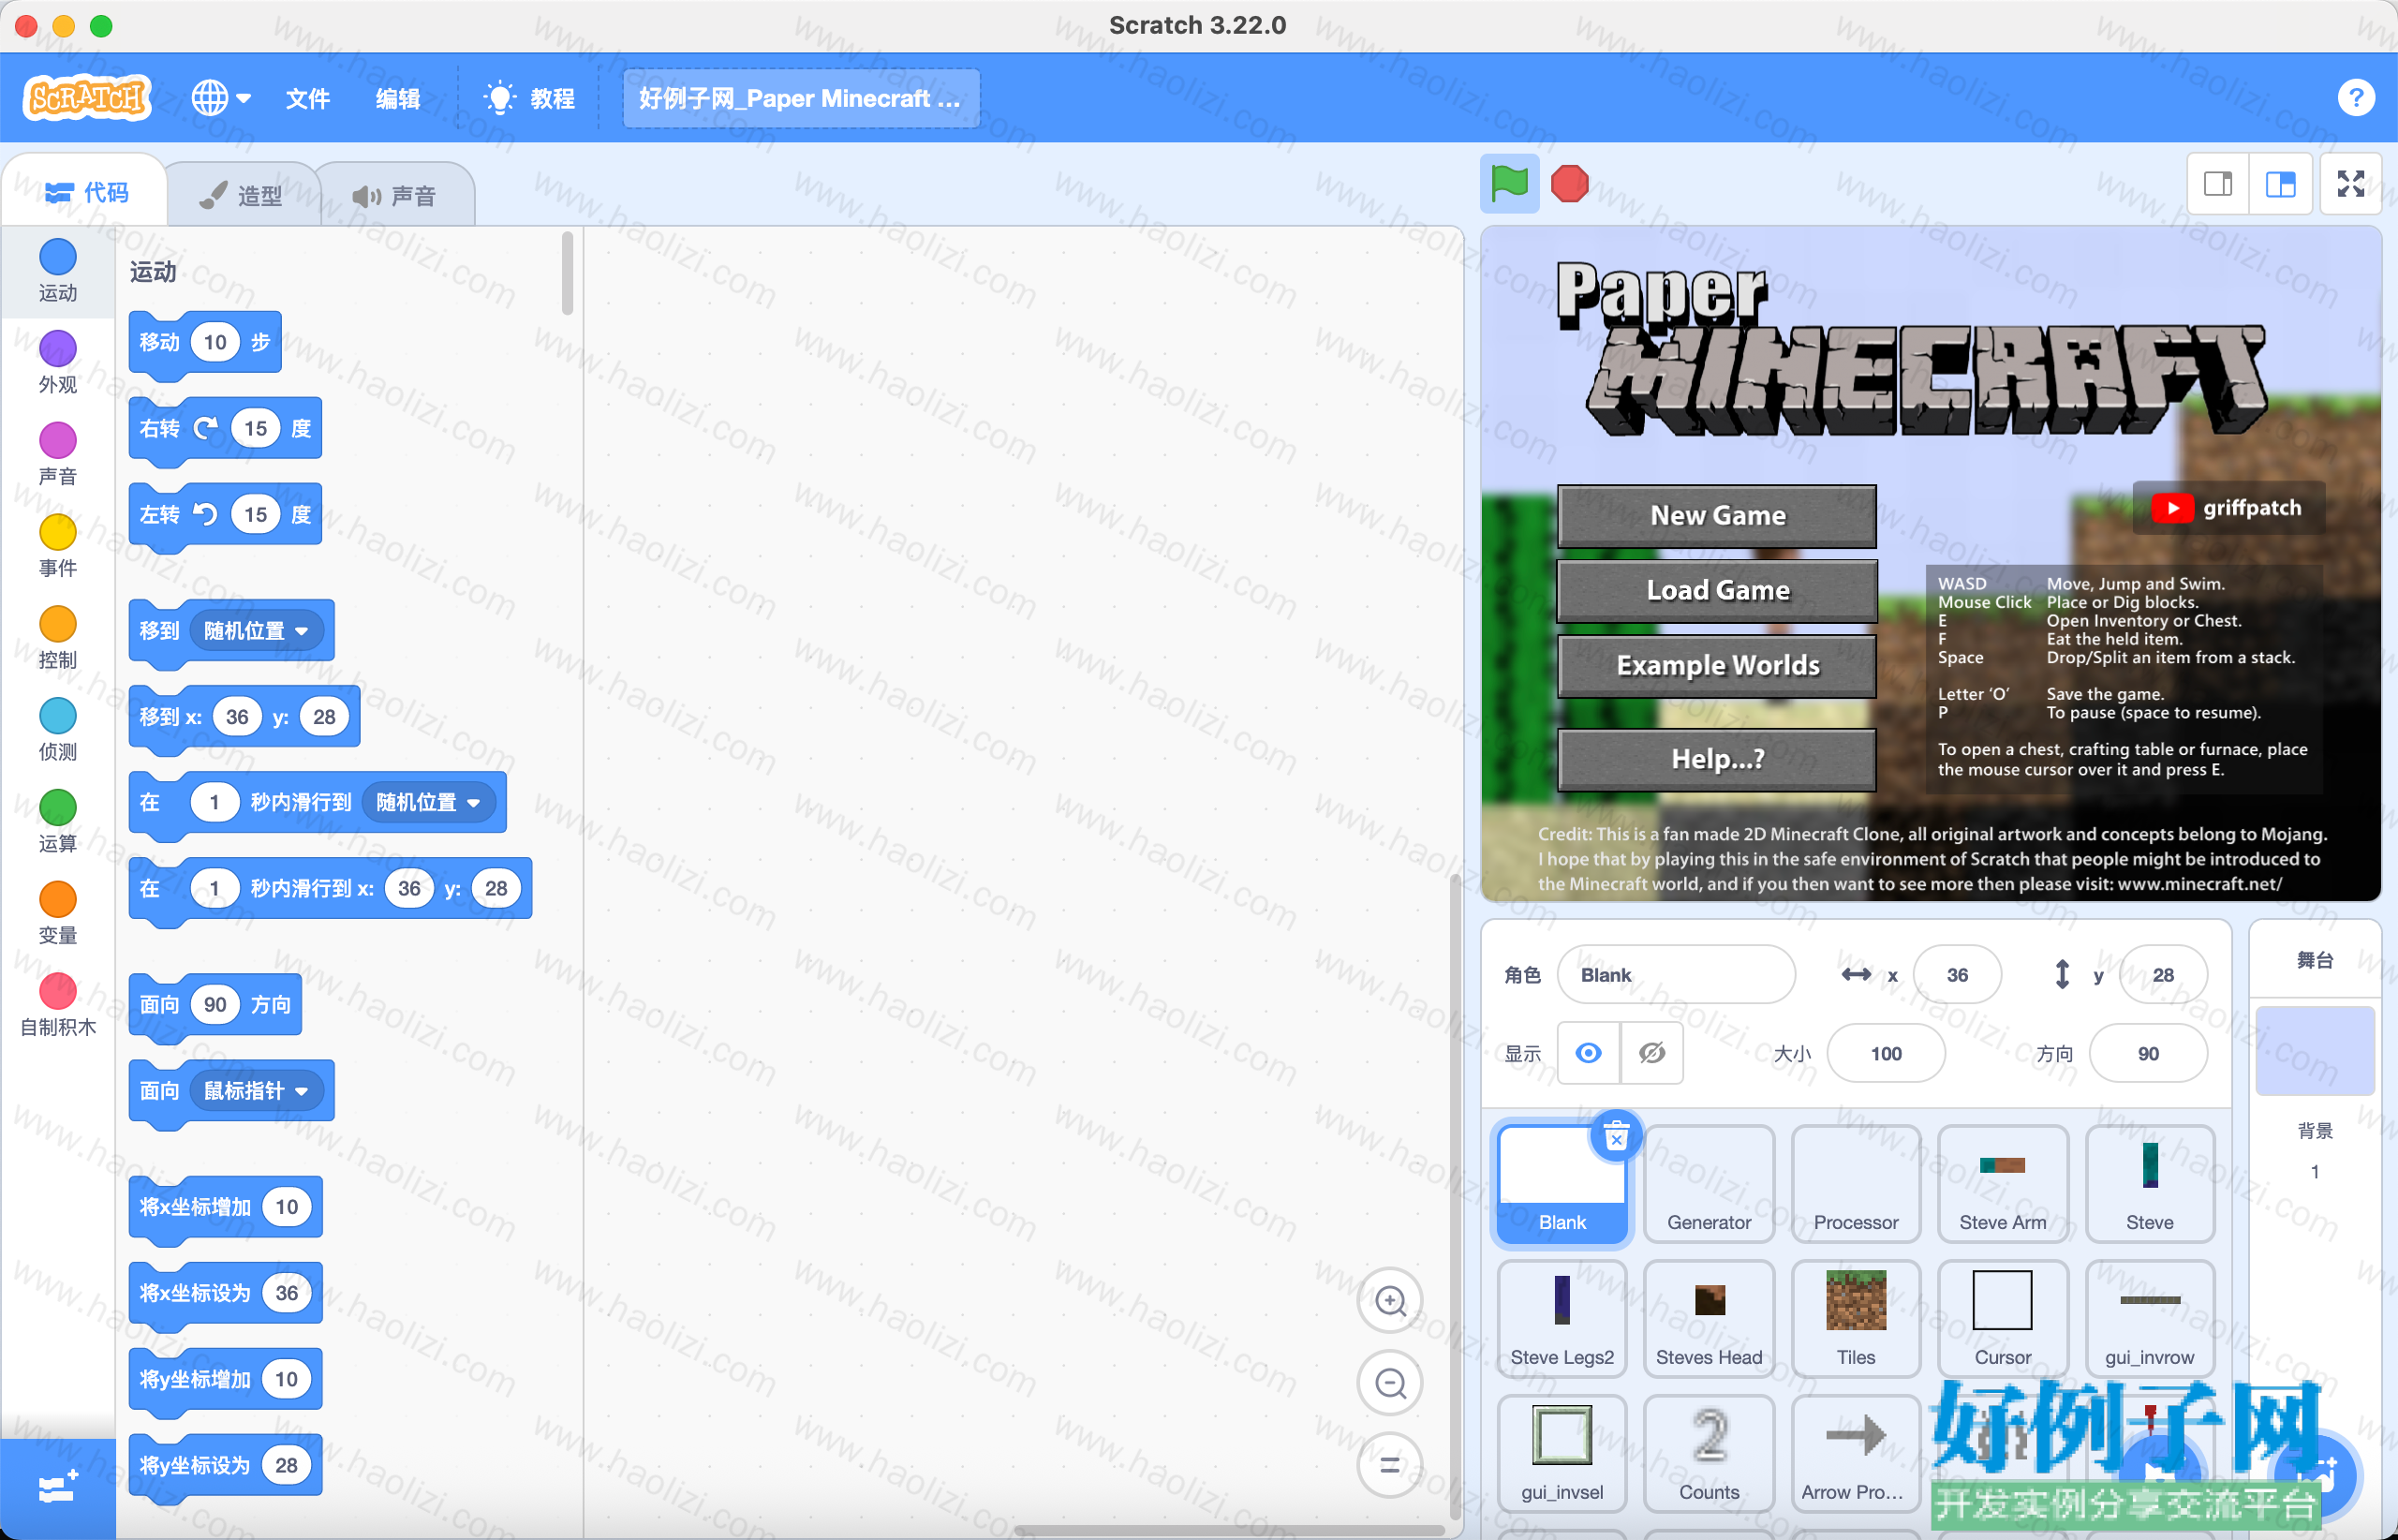The height and width of the screenshot is (1540, 2398).
Task: Select the Cursor sprite
Action: pos(2002,1319)
